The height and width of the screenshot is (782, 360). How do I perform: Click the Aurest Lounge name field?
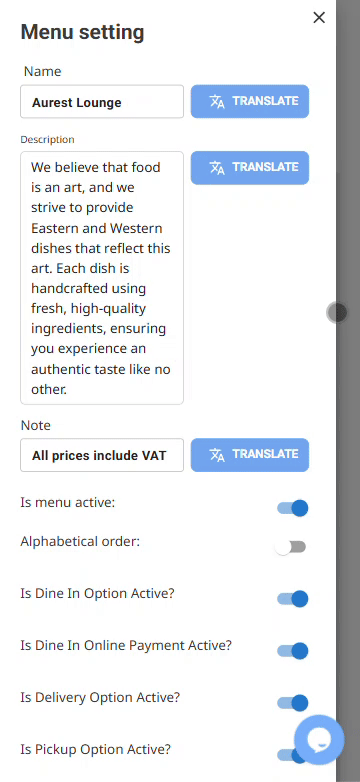pyautogui.click(x=102, y=102)
